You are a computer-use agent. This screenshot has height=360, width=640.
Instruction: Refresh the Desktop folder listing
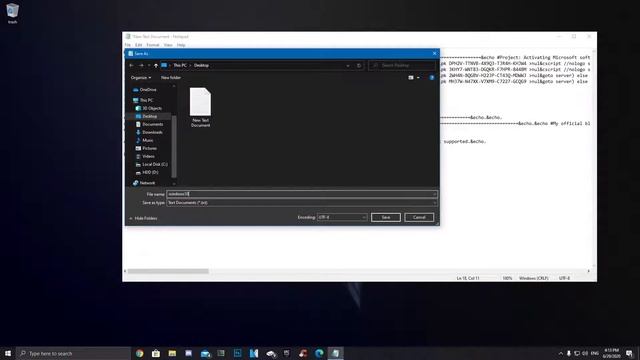(359, 66)
